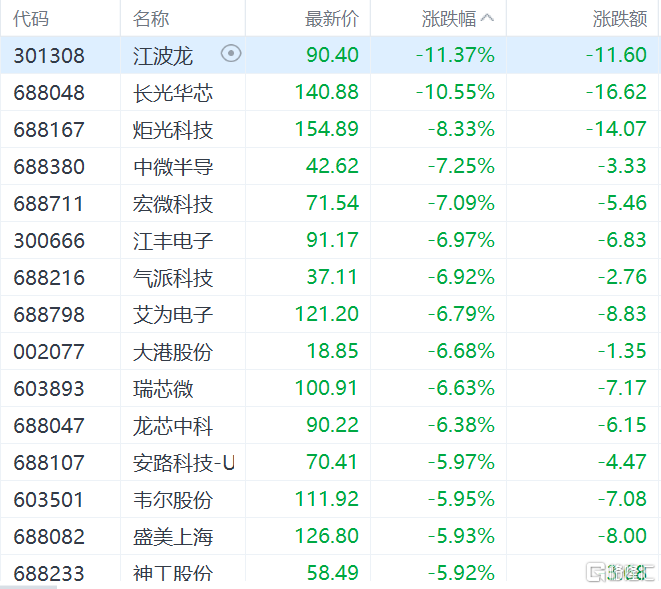Select stock code 688047

[x=49, y=426]
